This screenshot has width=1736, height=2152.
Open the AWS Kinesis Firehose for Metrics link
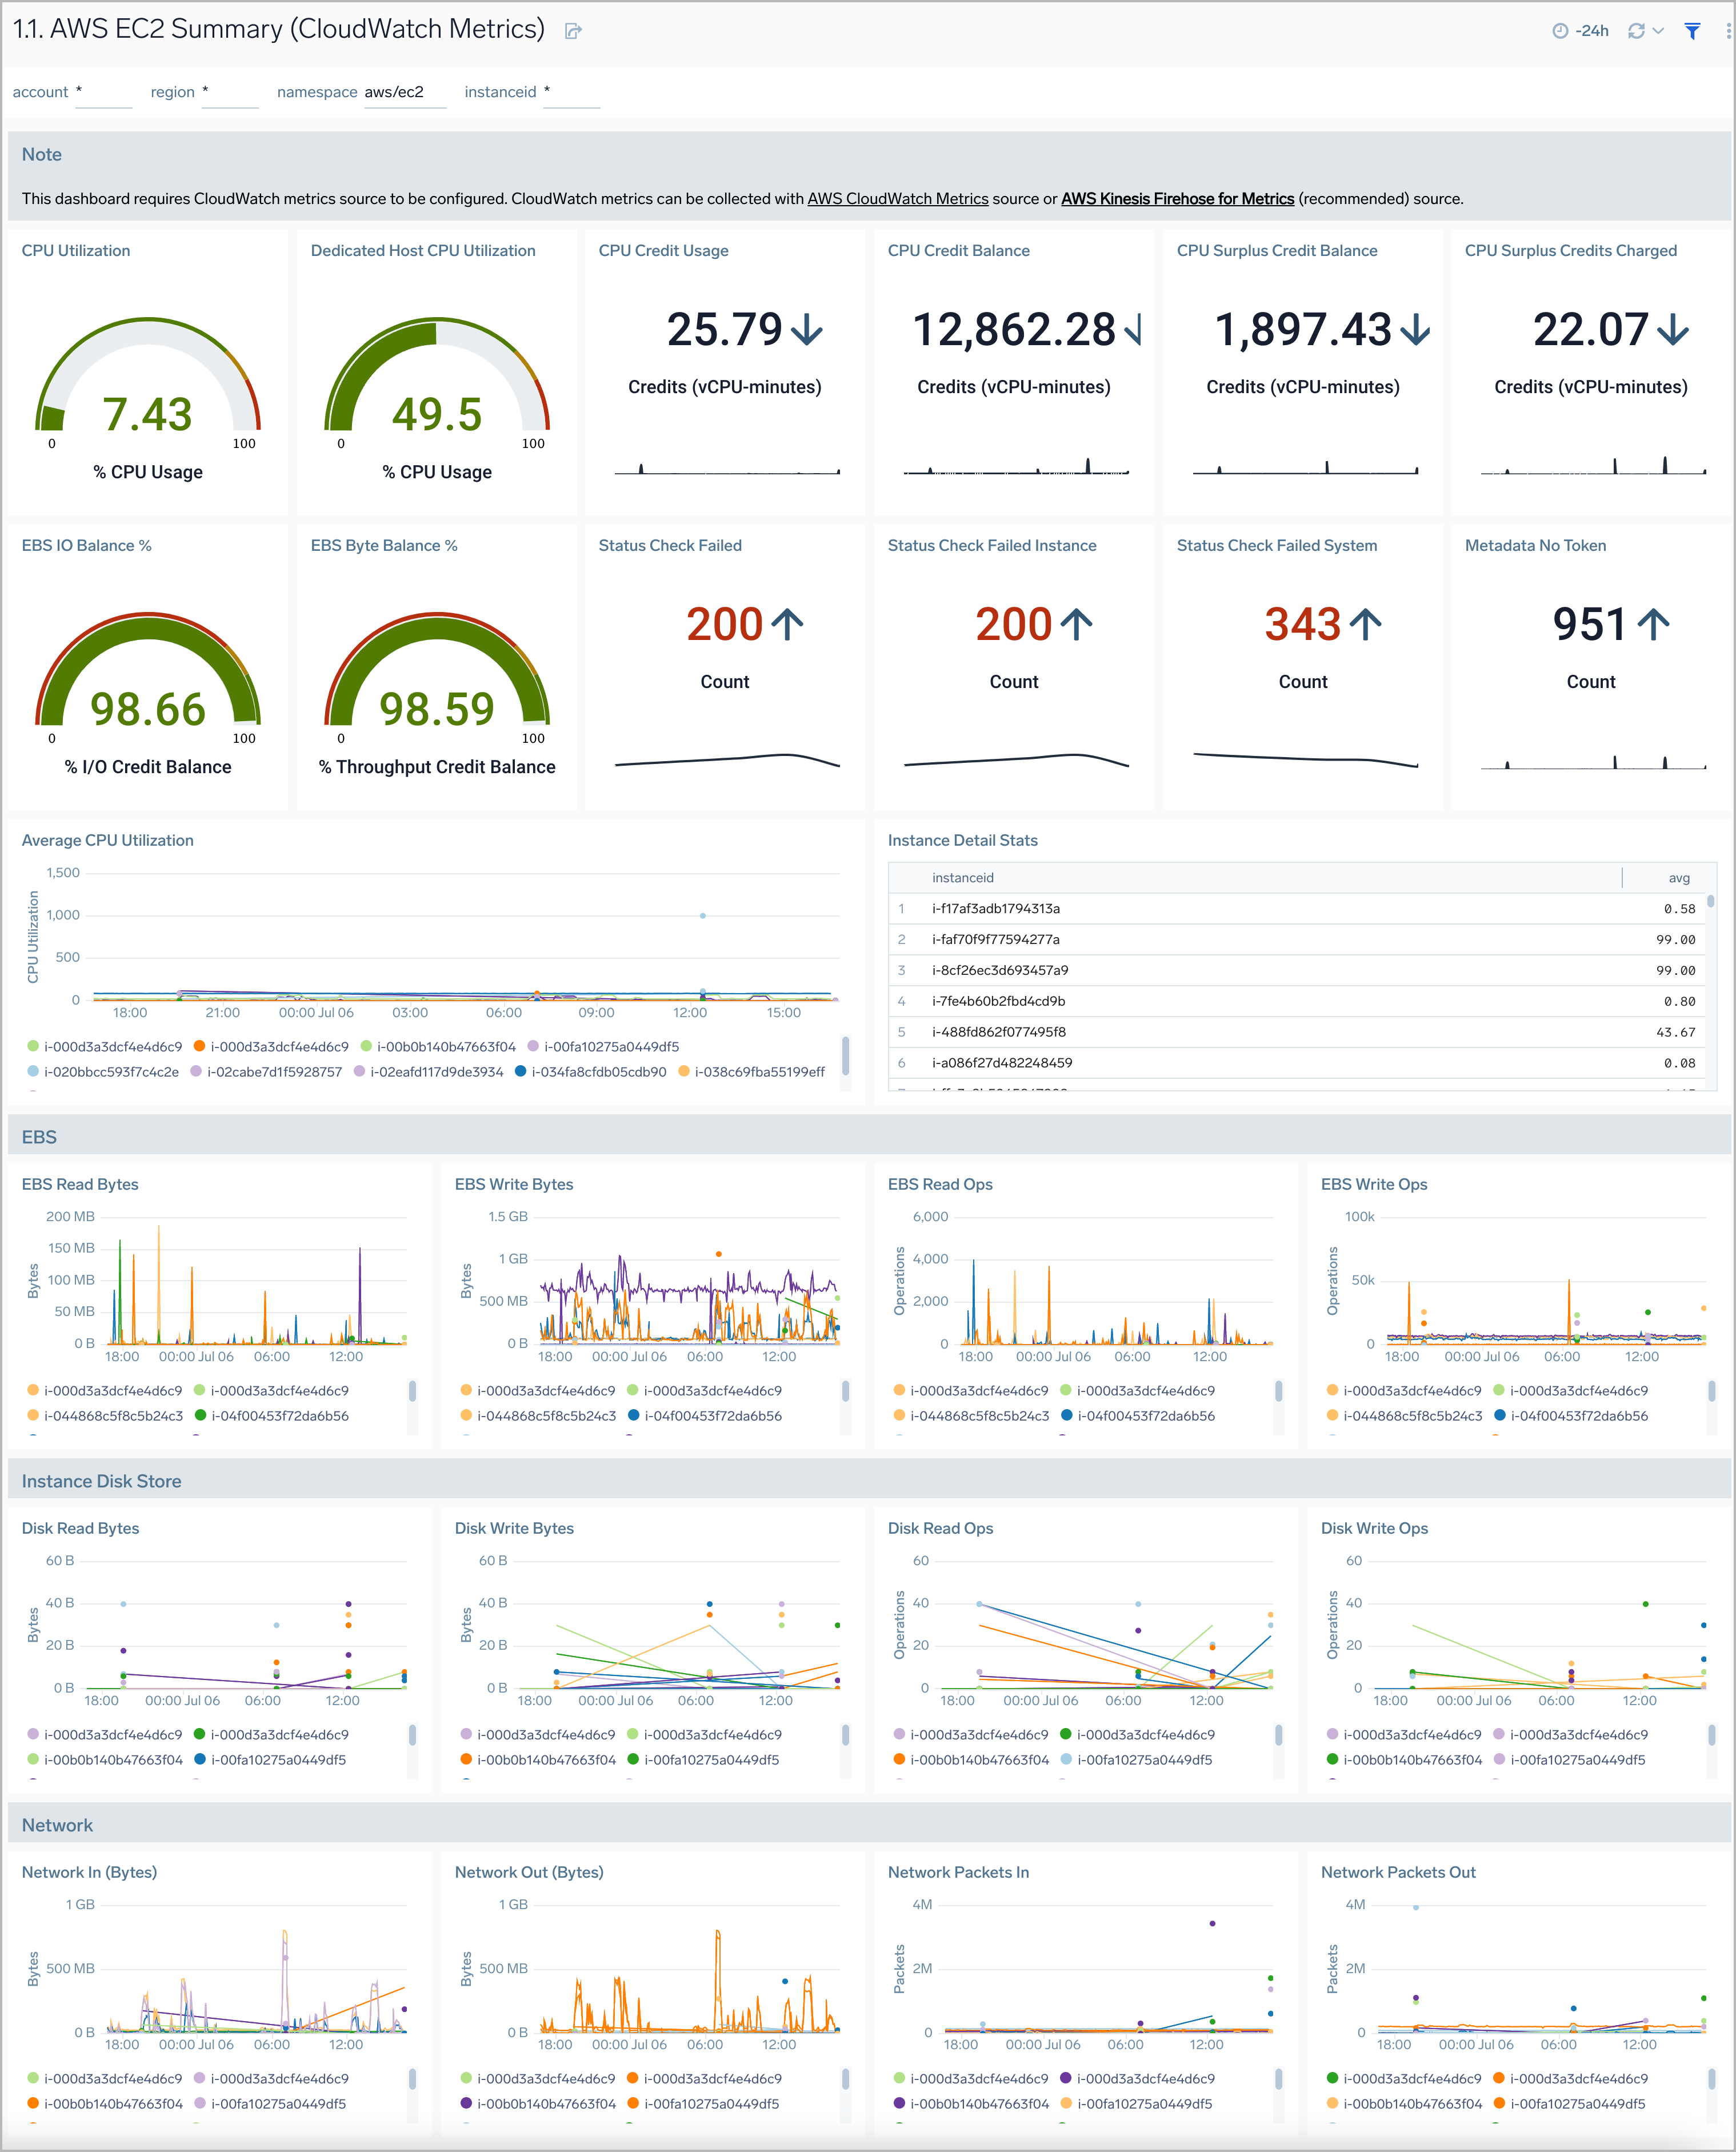coord(1177,198)
